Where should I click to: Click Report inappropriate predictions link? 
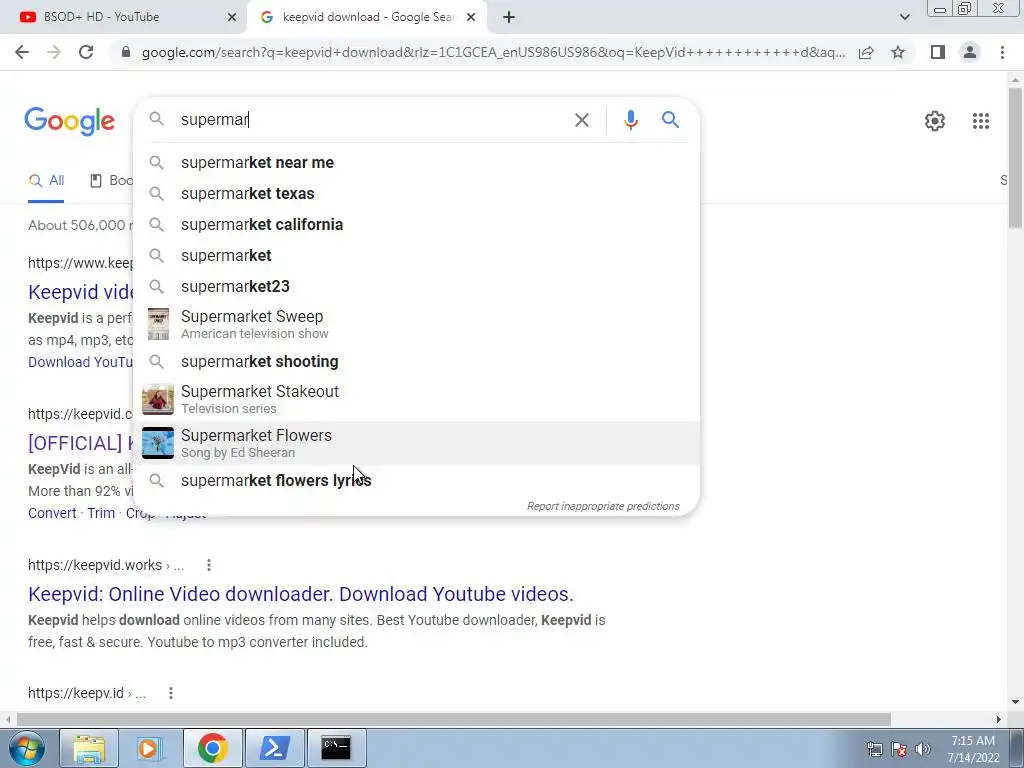pyautogui.click(x=603, y=506)
